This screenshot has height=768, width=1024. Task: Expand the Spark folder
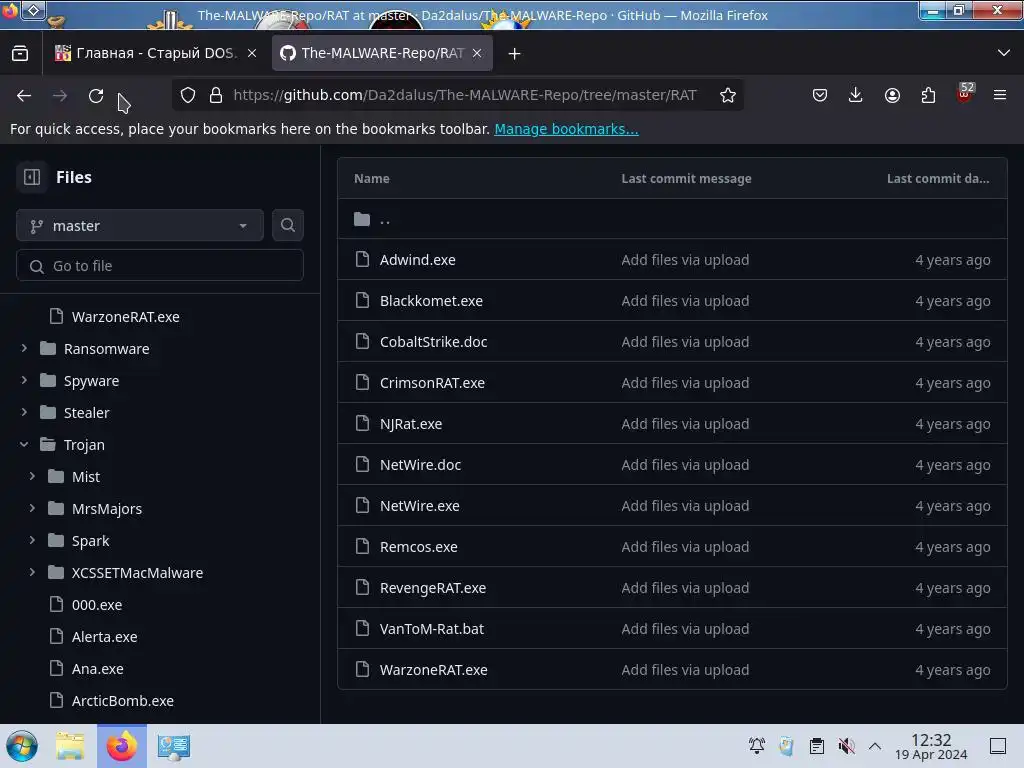tap(32, 540)
